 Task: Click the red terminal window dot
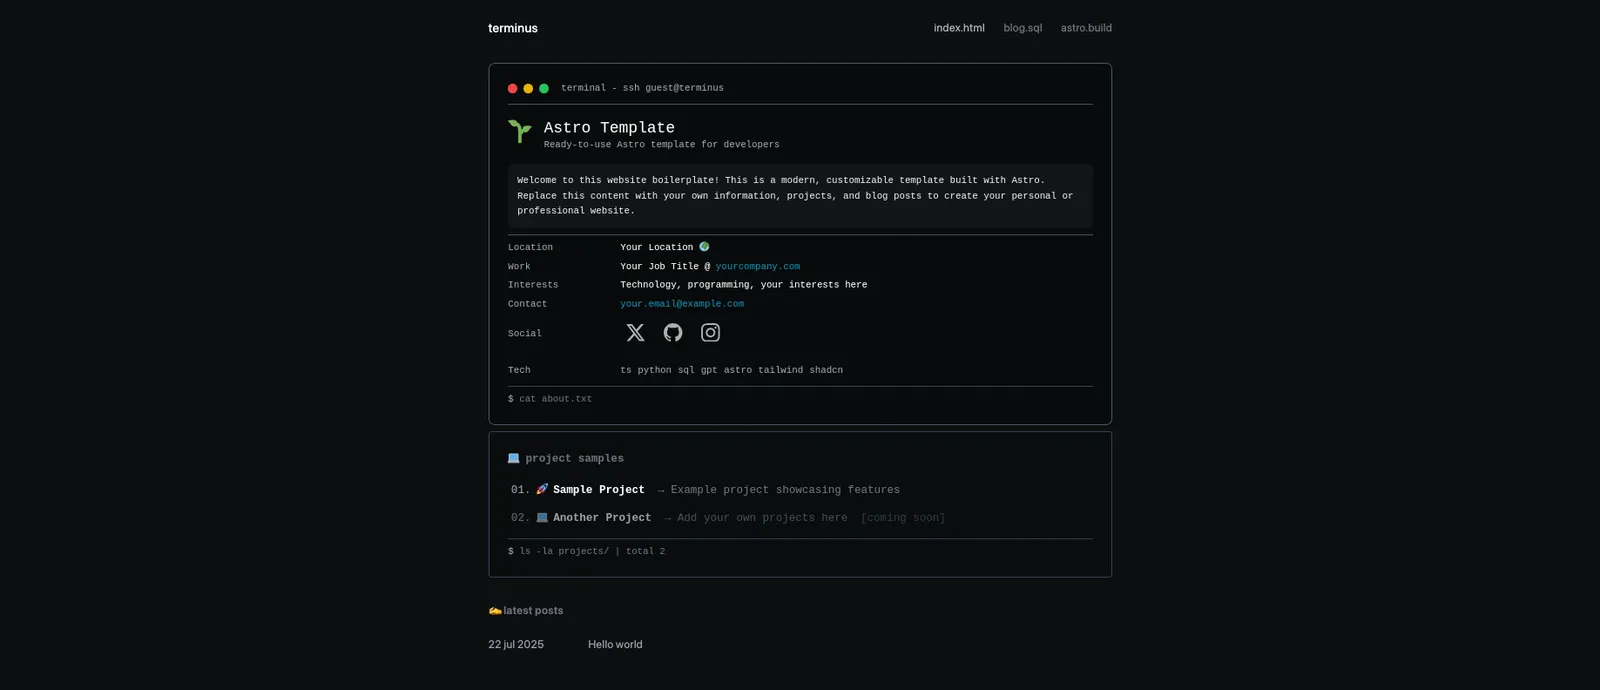click(x=513, y=89)
